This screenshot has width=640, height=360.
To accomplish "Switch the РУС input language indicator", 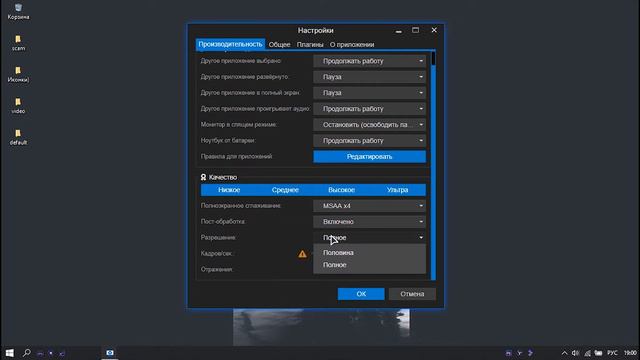I will 612,353.
